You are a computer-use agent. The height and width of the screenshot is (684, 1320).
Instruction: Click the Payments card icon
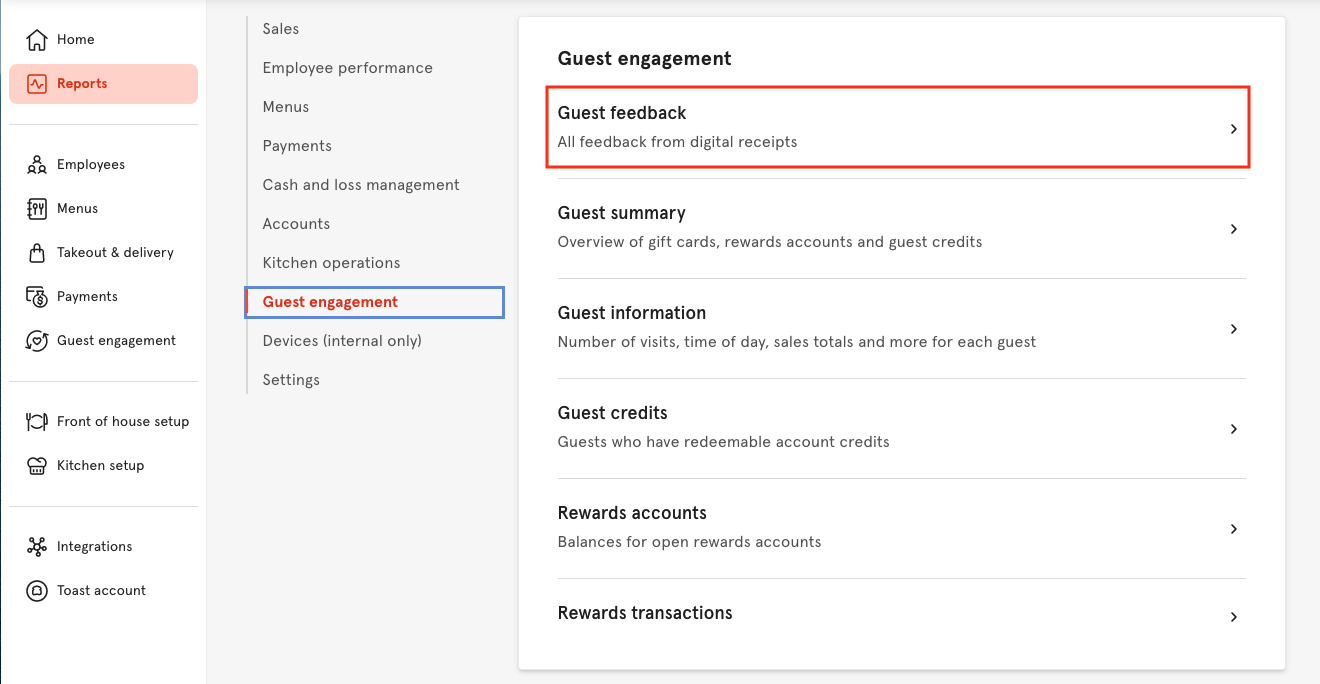tap(35, 296)
